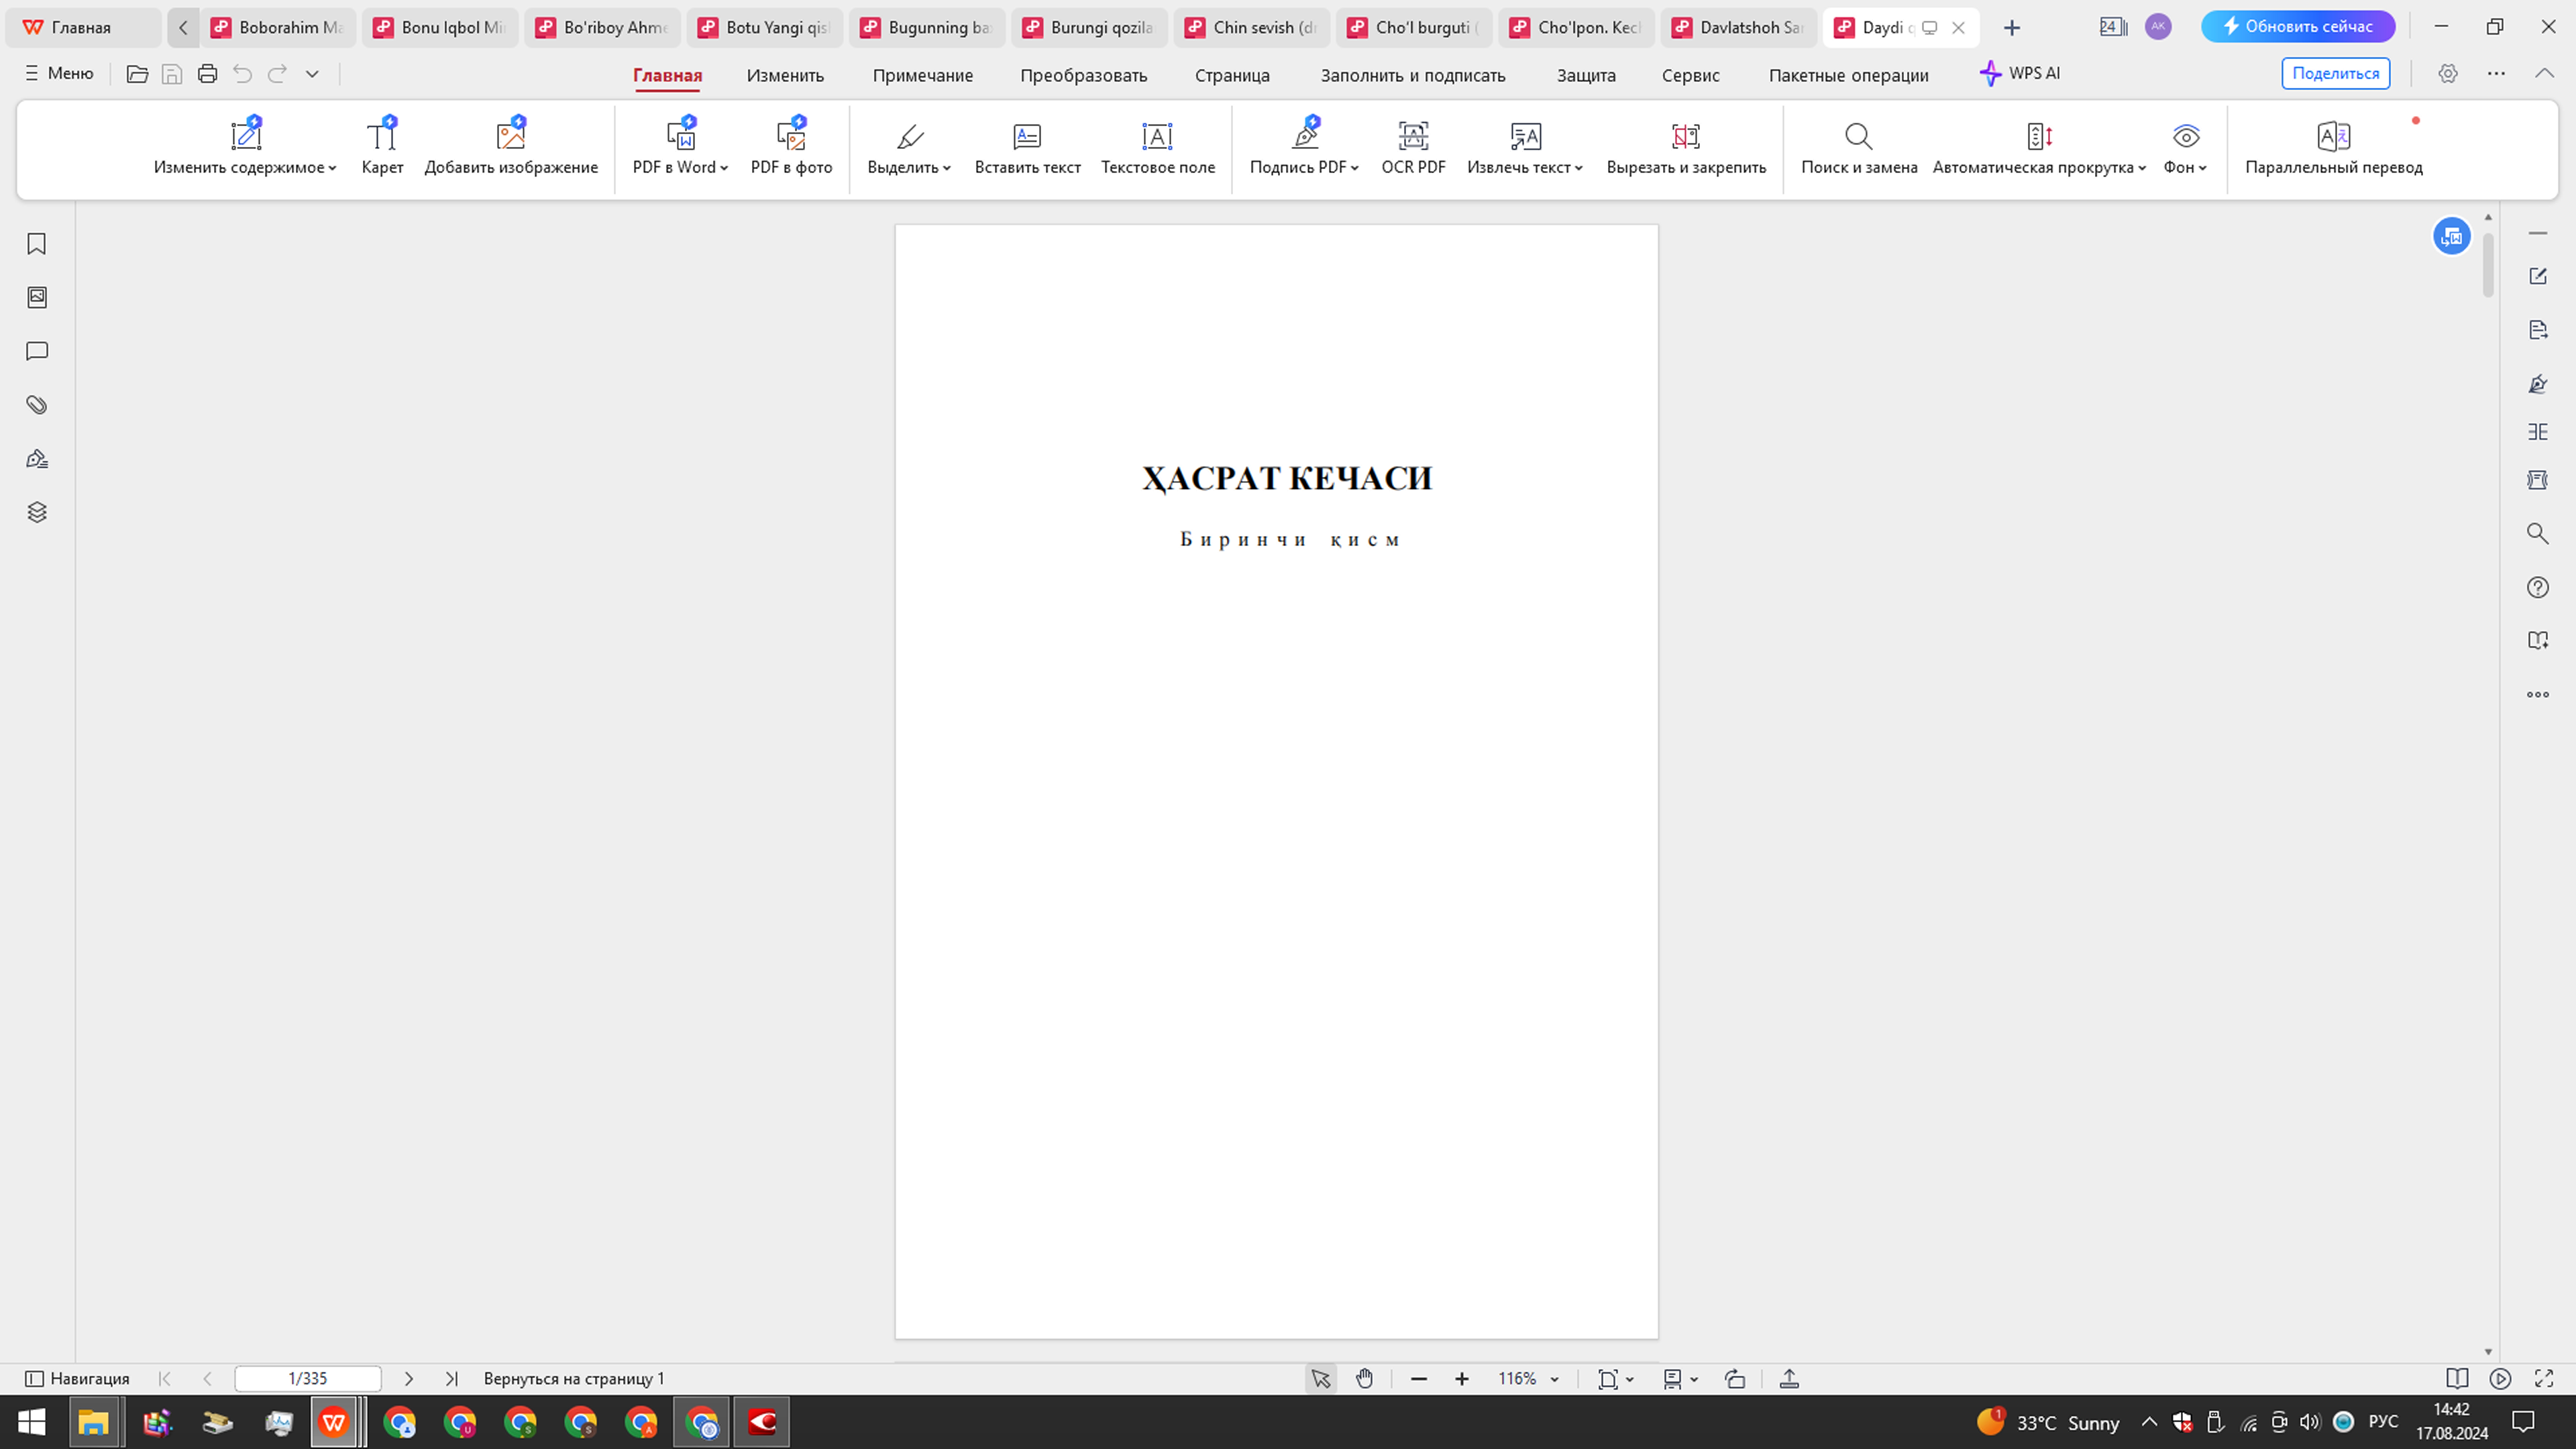Expand the 116% zoom level dropdown
The height and width of the screenshot is (1449, 2576).
pyautogui.click(x=1554, y=1380)
